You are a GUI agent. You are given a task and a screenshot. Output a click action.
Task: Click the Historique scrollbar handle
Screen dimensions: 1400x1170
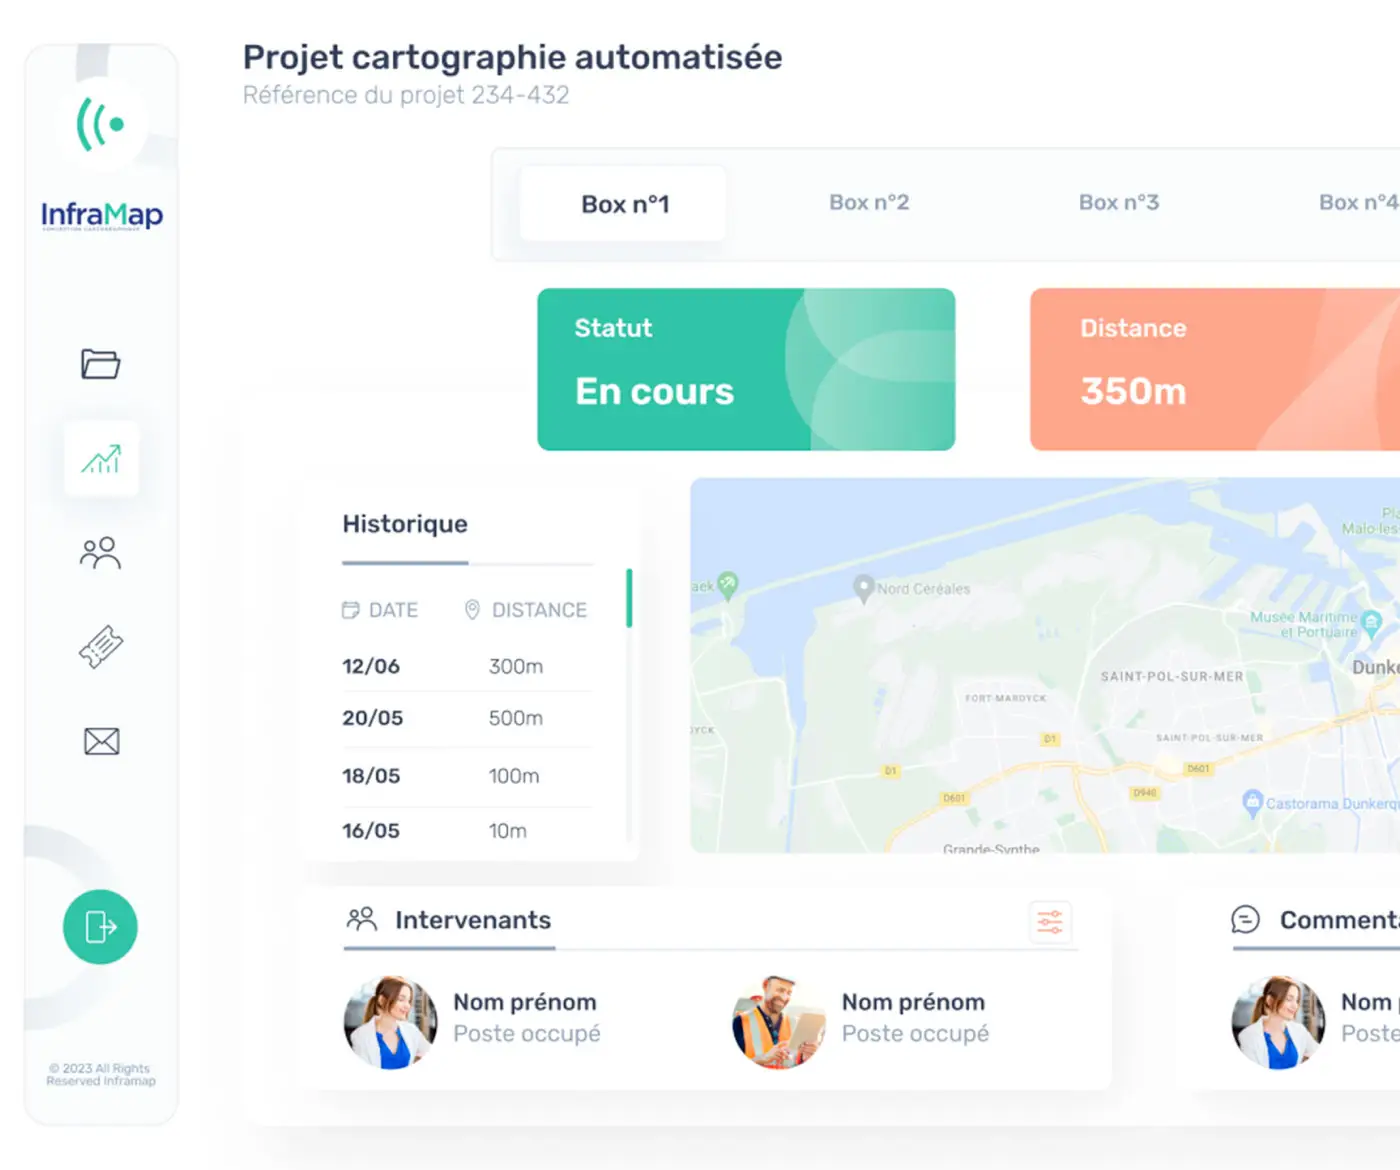(x=629, y=598)
